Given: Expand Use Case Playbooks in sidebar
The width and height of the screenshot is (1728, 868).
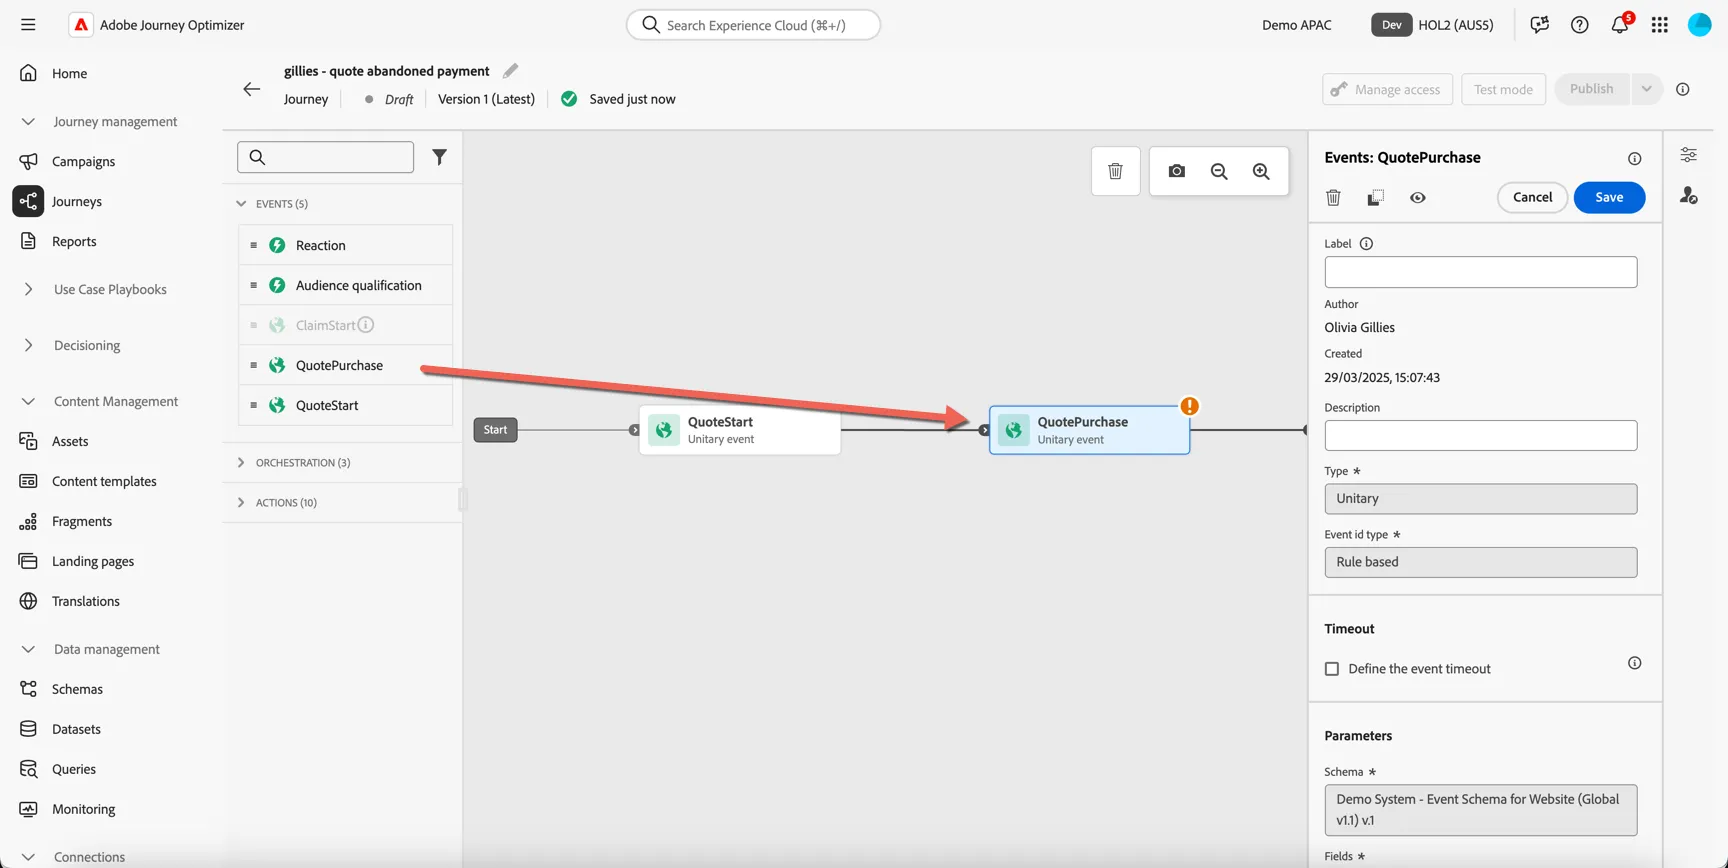Looking at the screenshot, I should [x=28, y=289].
